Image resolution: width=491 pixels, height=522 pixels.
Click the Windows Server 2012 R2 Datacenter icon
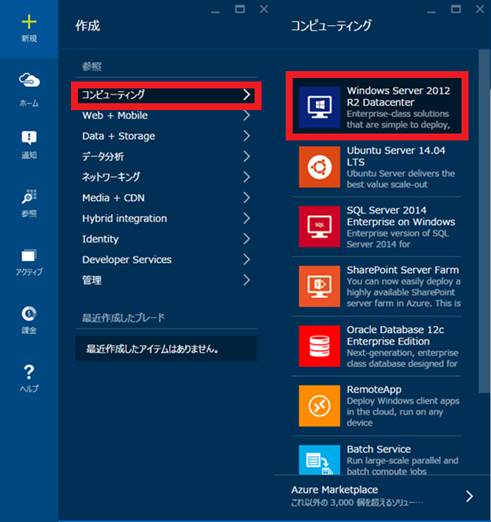point(319,107)
